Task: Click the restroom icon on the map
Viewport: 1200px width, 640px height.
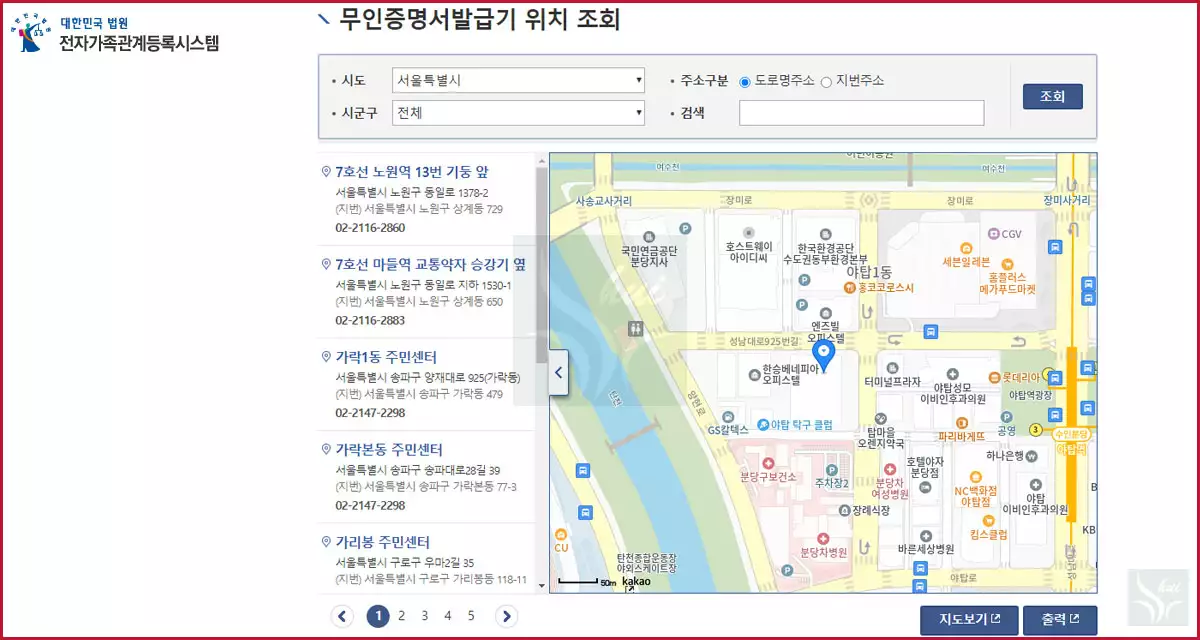Action: pos(637,328)
